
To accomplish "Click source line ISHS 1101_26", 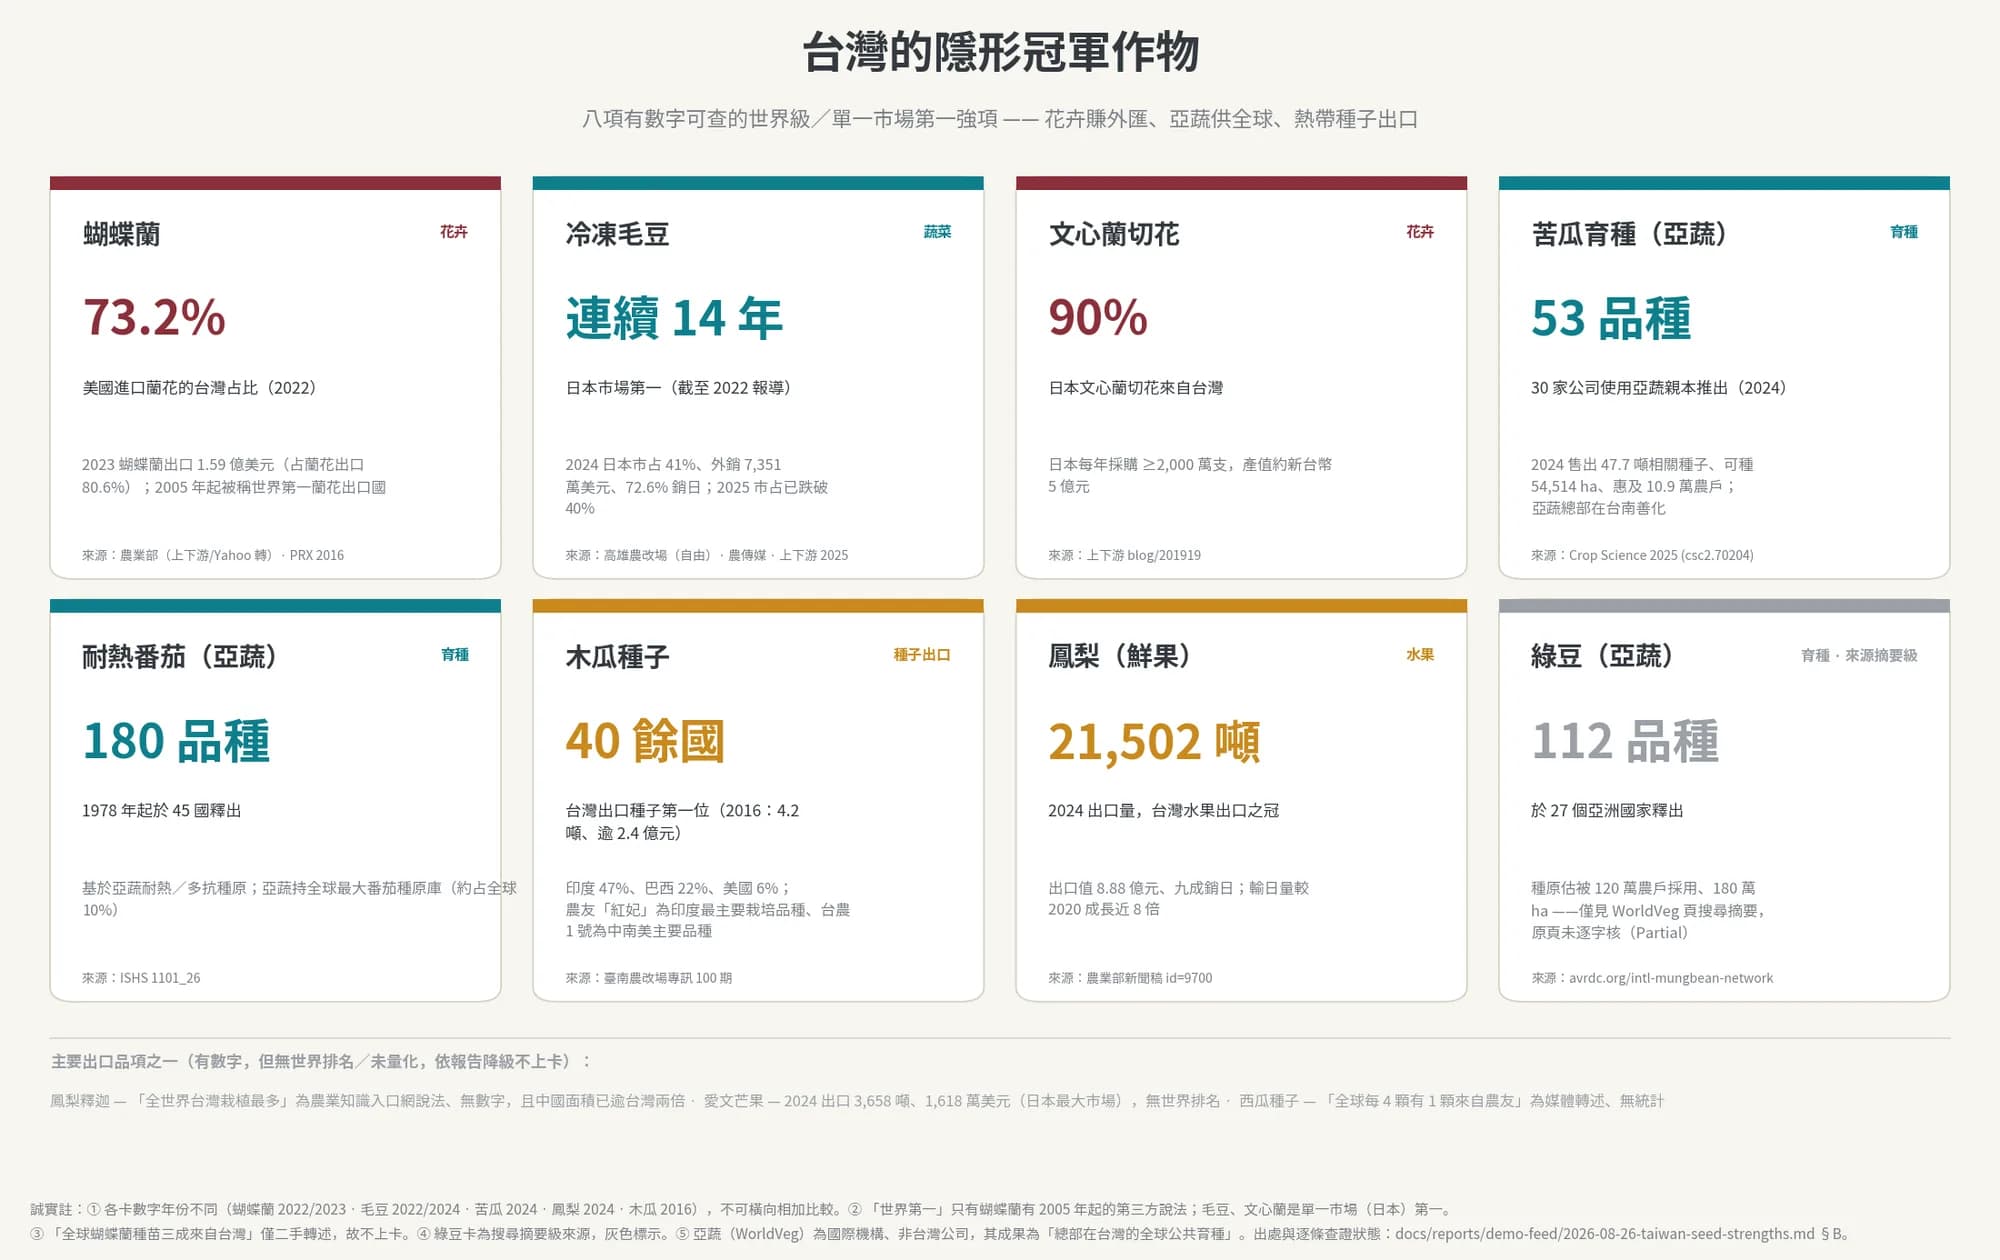I will click(x=141, y=978).
